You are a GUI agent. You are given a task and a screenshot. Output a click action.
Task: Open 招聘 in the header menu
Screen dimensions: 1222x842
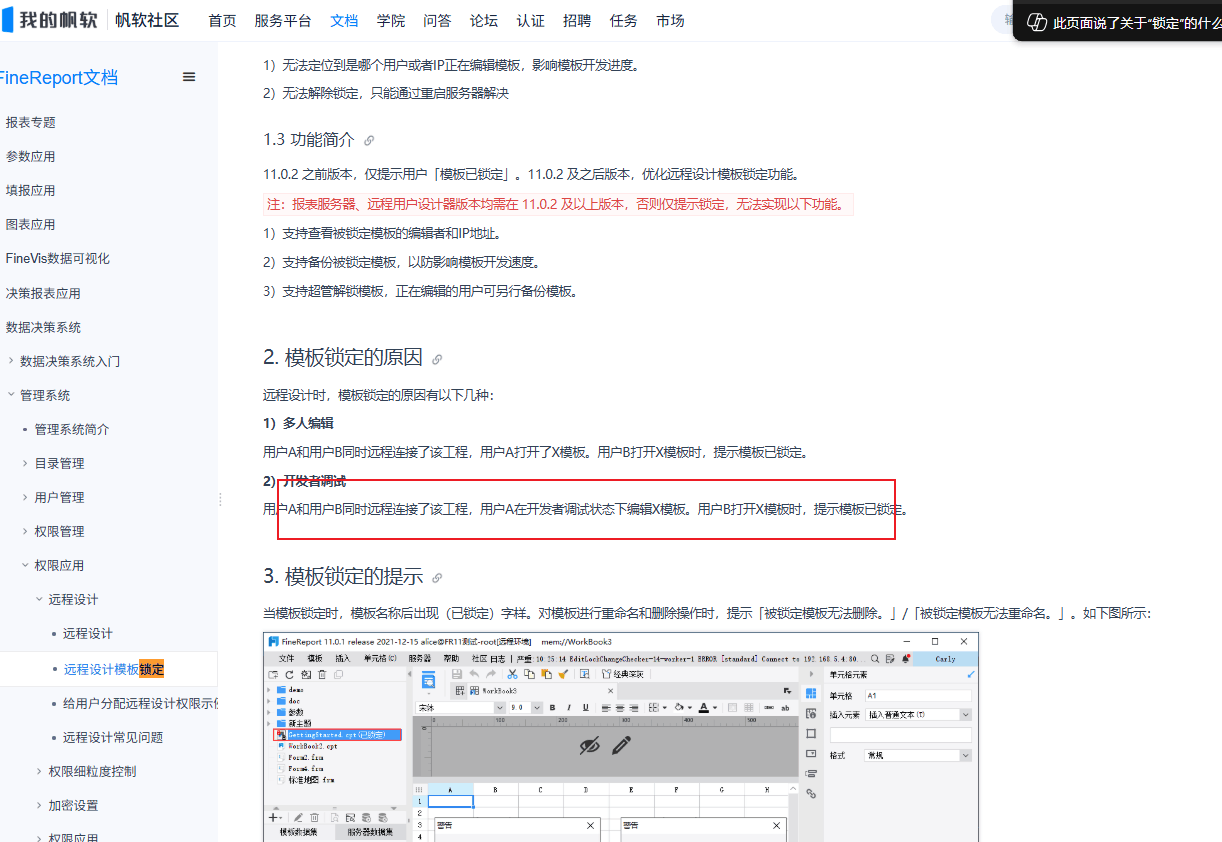click(577, 20)
